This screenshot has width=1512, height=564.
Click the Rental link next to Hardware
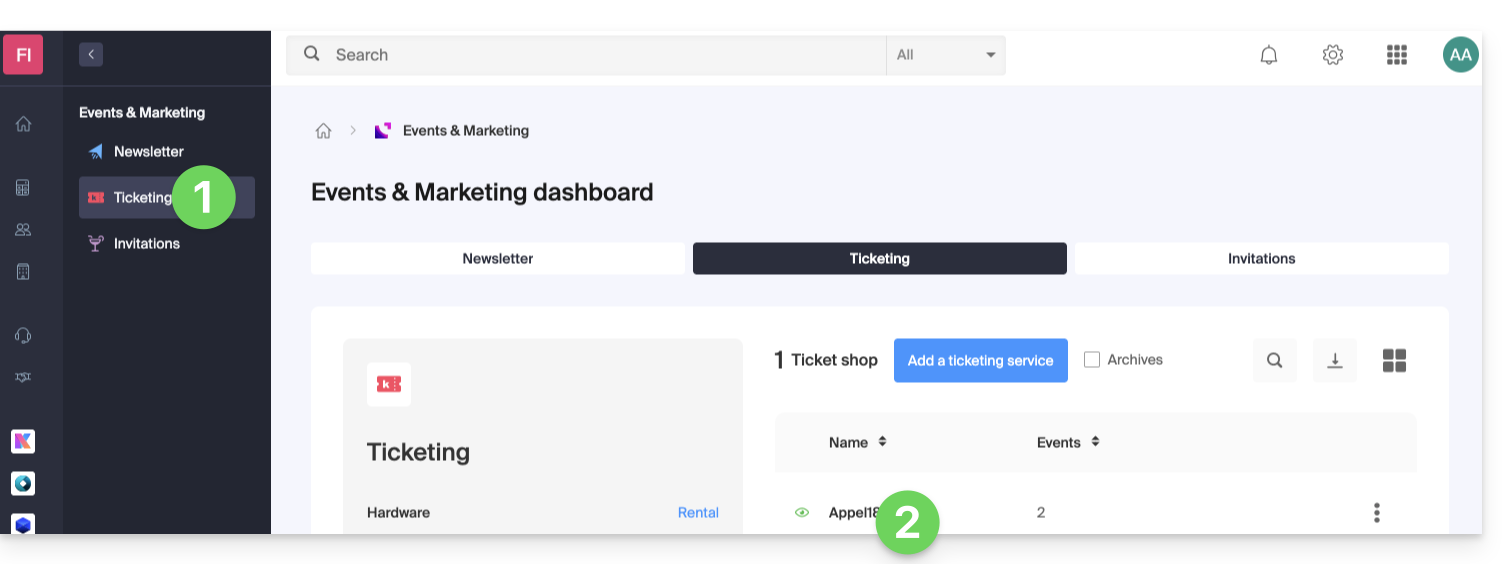pyautogui.click(x=698, y=512)
